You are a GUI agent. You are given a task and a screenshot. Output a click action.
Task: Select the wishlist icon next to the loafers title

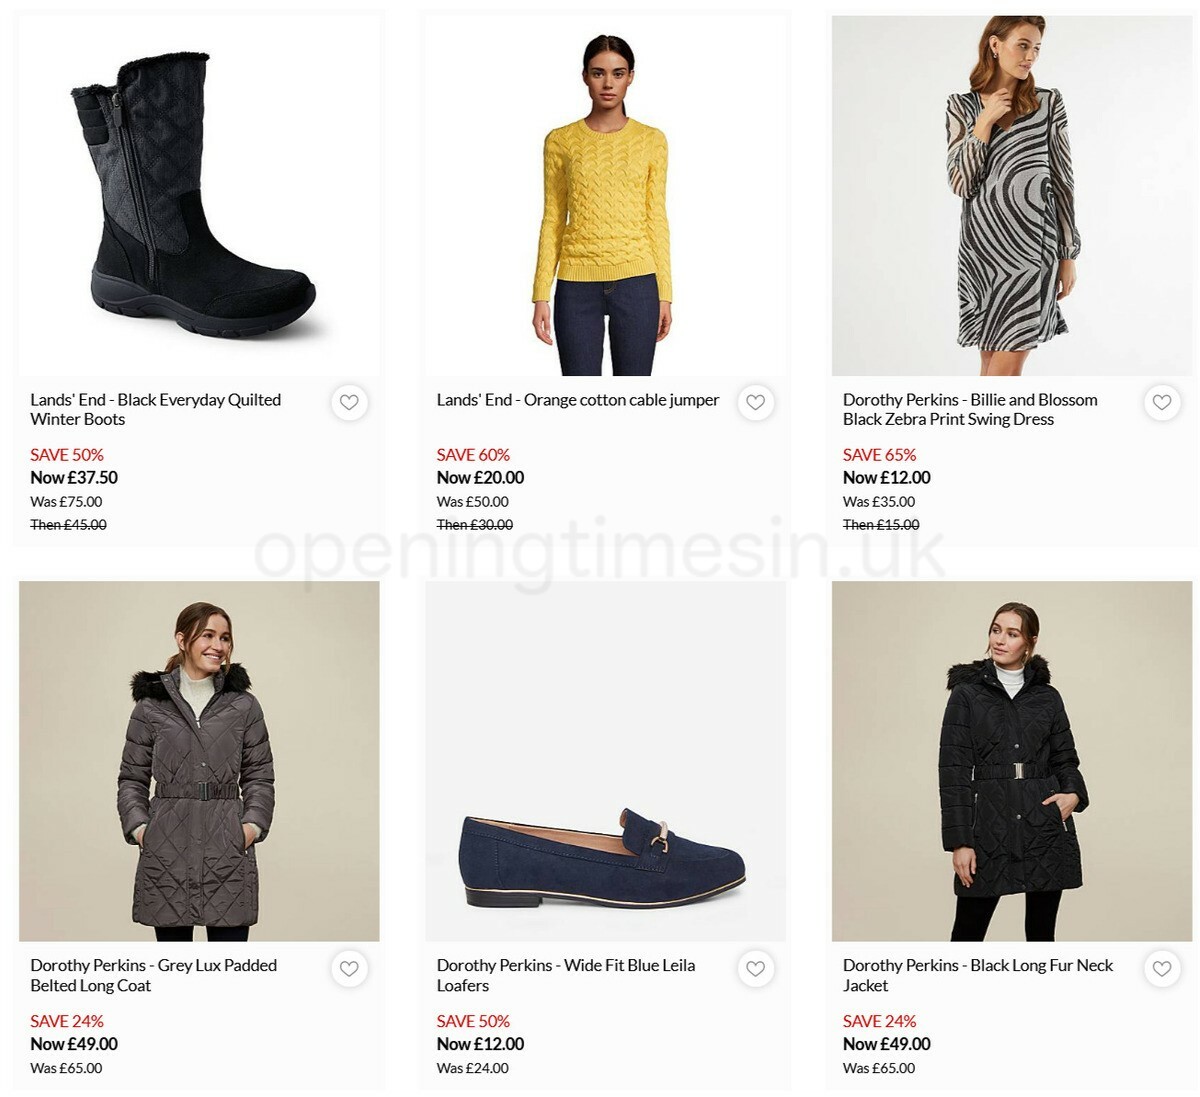coord(755,968)
